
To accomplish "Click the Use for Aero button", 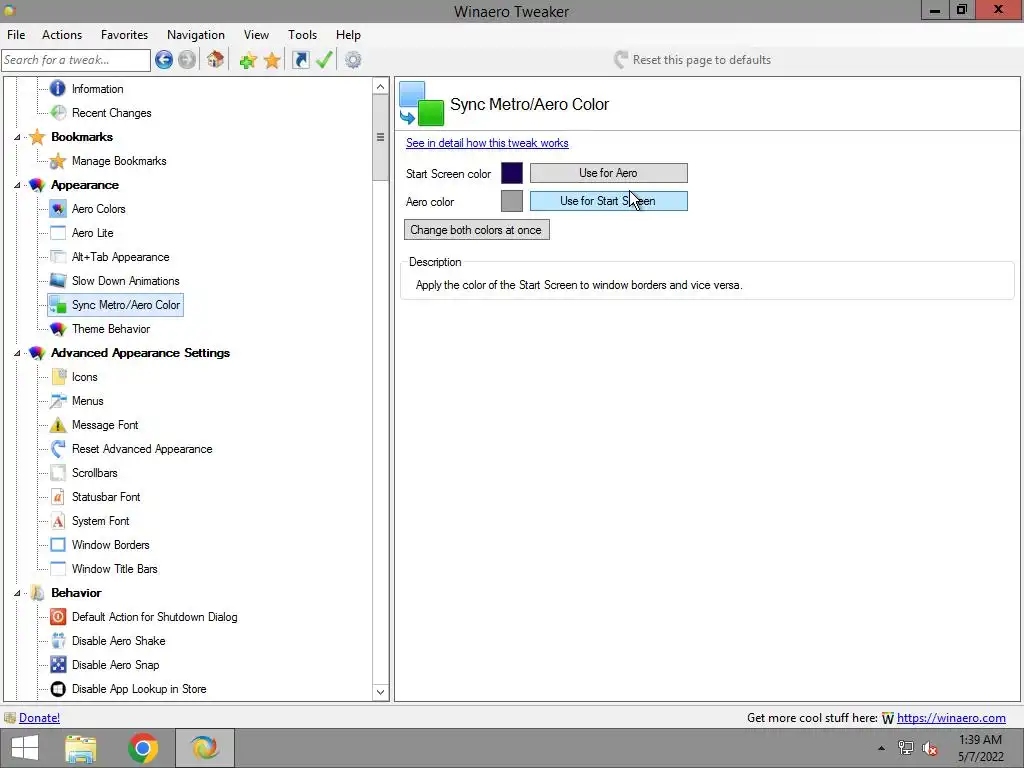I will click(608, 173).
